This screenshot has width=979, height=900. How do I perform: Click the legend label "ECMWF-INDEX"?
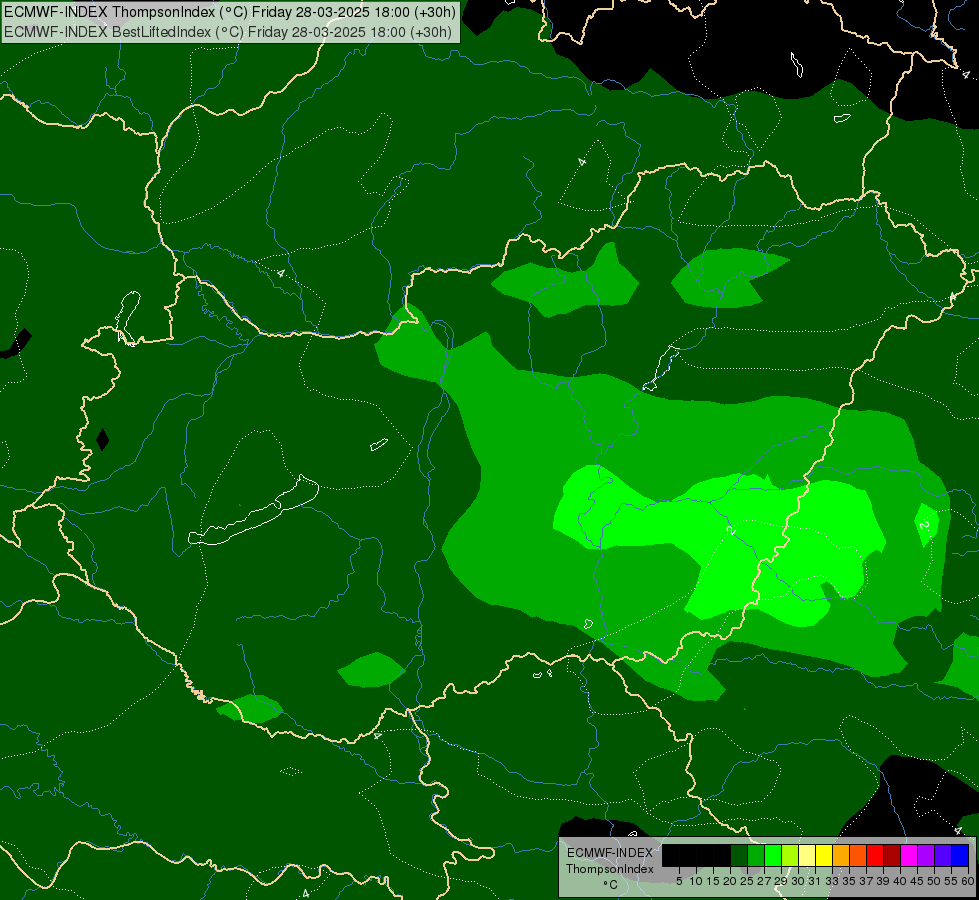point(610,853)
